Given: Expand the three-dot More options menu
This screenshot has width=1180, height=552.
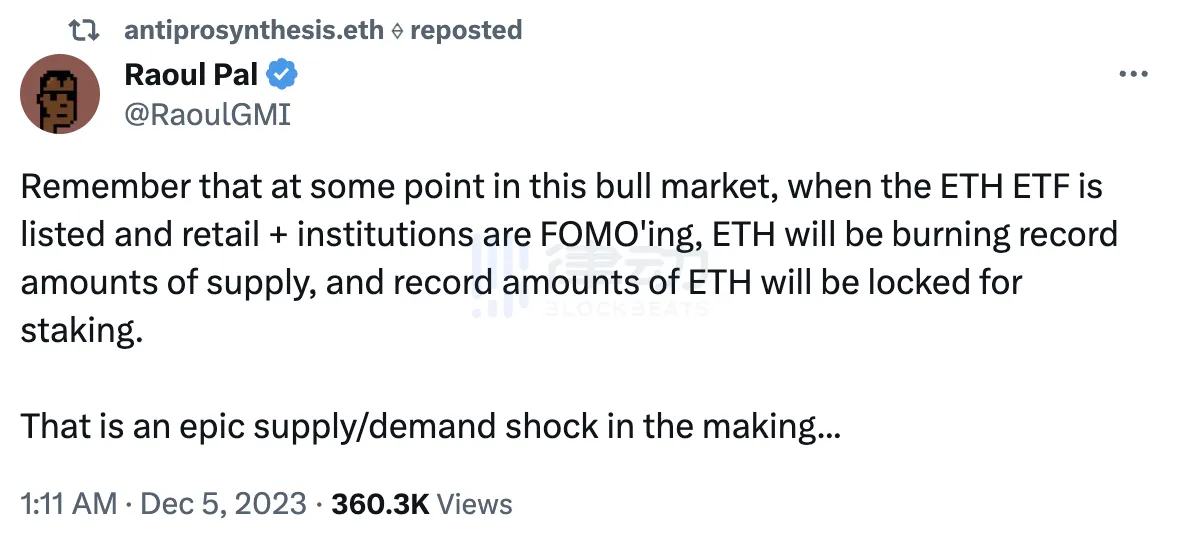Looking at the screenshot, I should (1131, 75).
